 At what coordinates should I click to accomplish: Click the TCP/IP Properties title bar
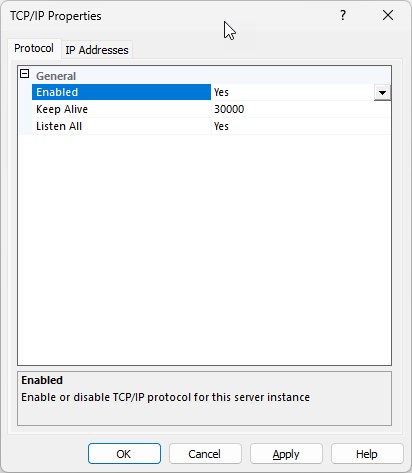167,16
